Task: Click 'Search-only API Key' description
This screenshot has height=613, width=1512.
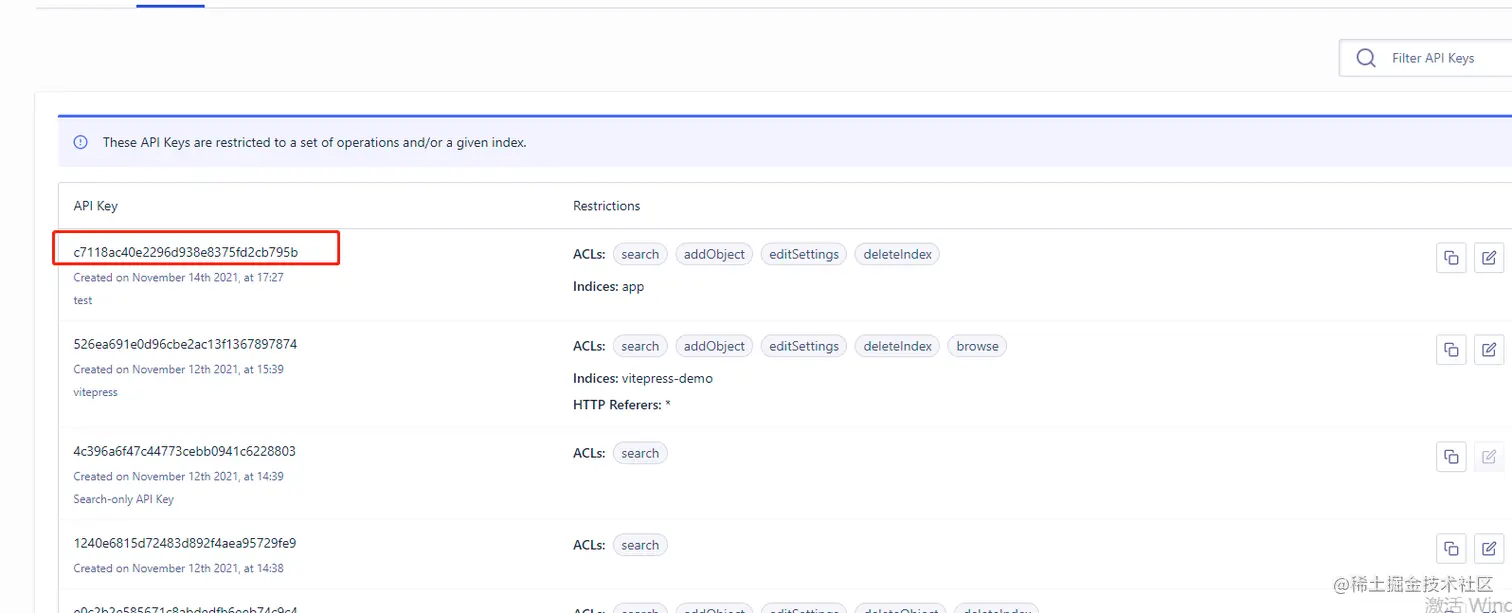Action: pos(123,500)
